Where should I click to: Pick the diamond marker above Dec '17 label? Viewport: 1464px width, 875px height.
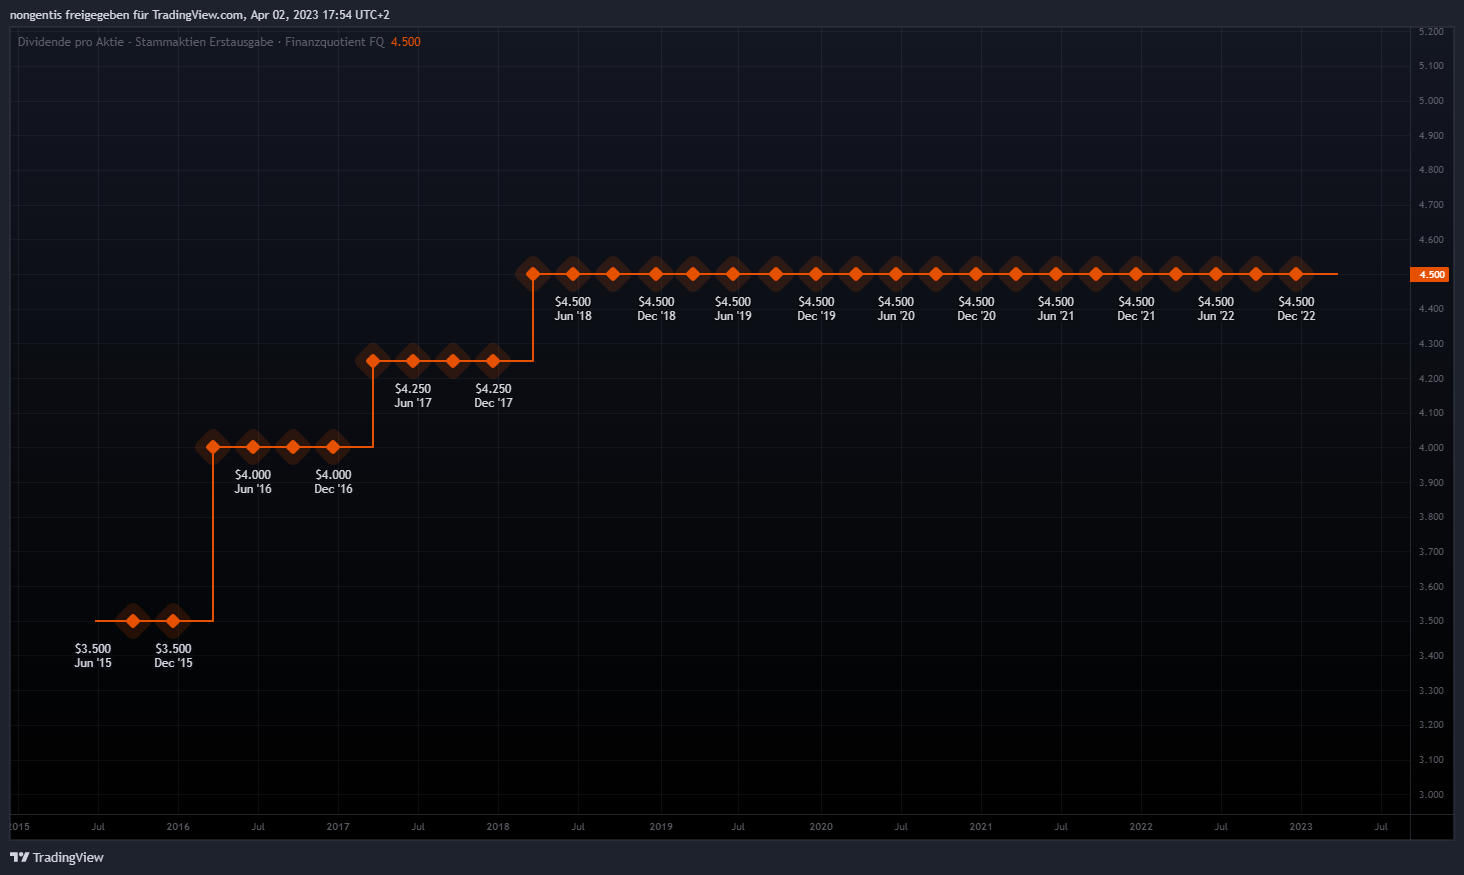tap(493, 361)
